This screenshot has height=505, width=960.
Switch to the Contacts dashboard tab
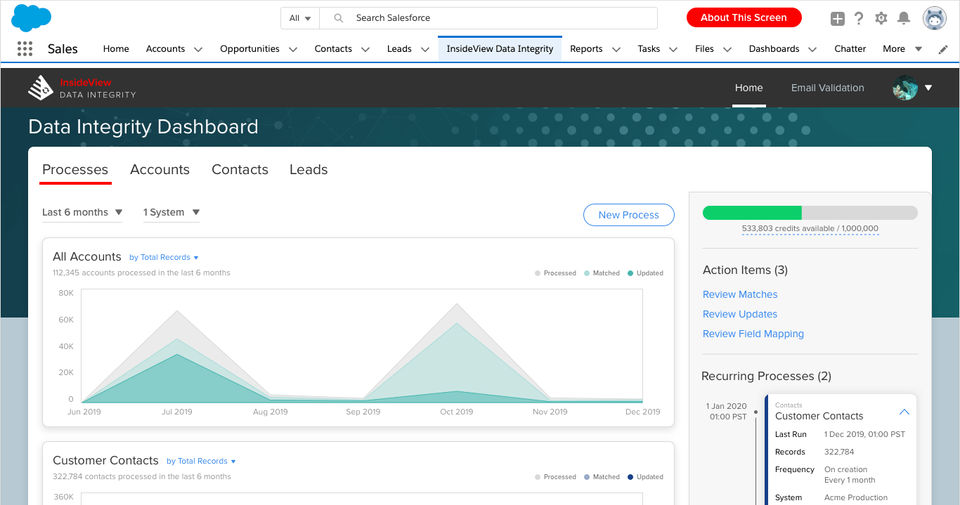click(x=239, y=170)
